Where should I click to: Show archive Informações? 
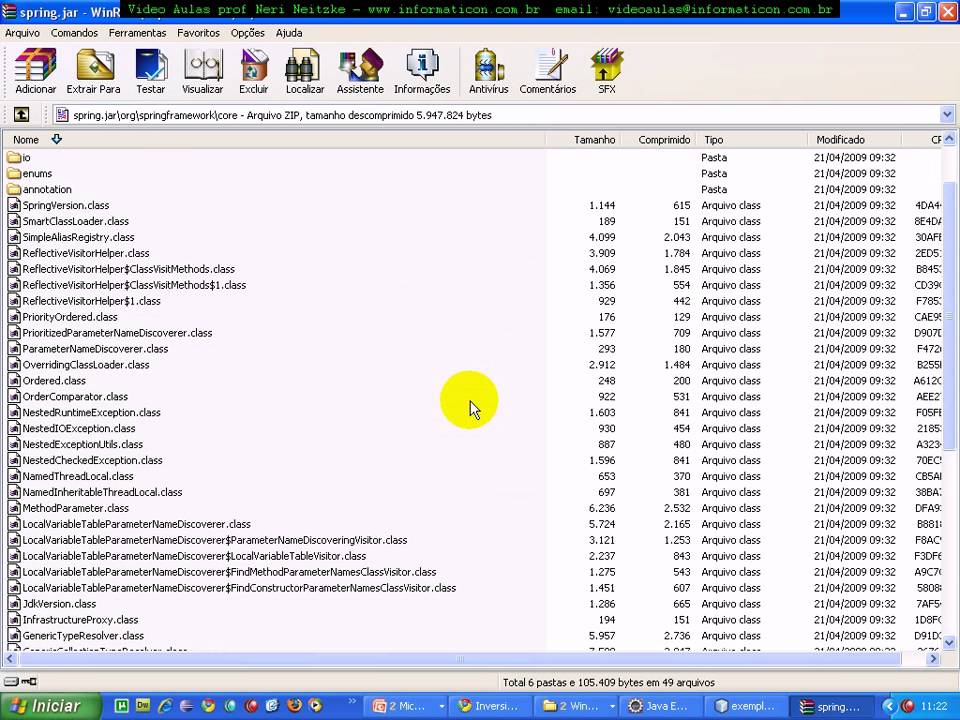[422, 71]
